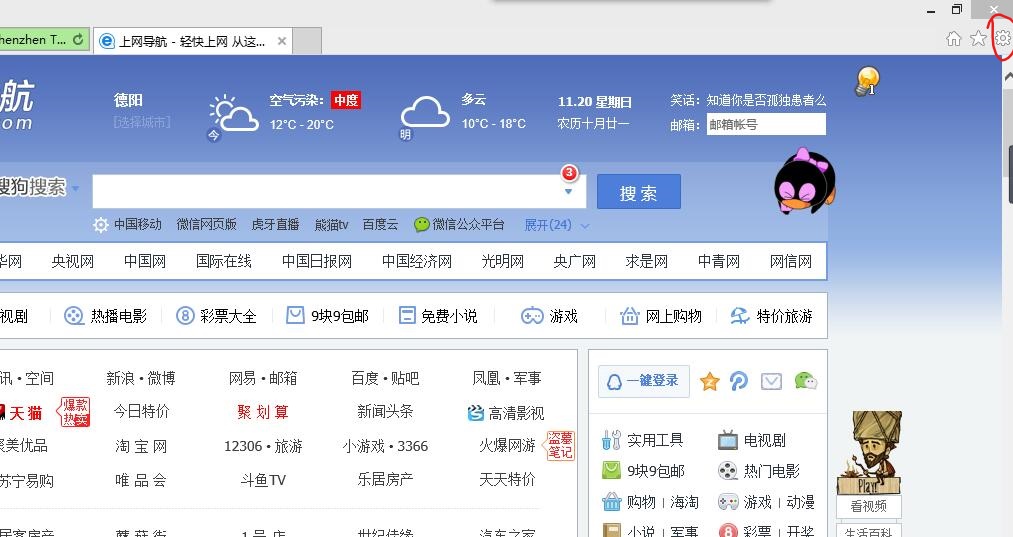Click the 9块9包邮 envelope icon
Viewport: 1013px width, 537px height.
coord(295,315)
